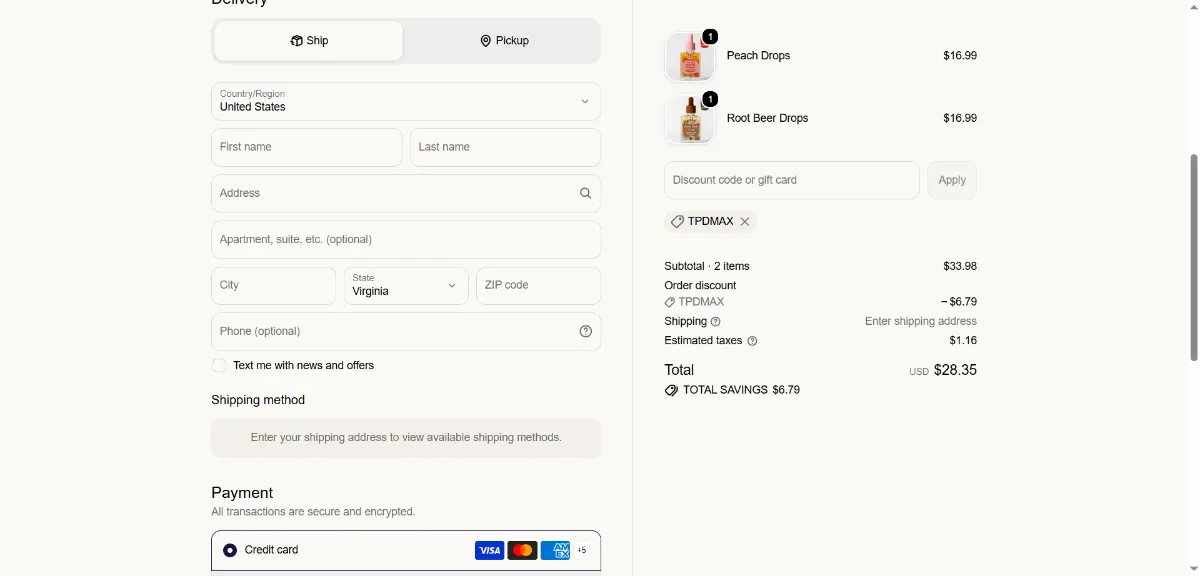The height and width of the screenshot is (576, 1200).
Task: Click the Last name field
Action: point(505,147)
